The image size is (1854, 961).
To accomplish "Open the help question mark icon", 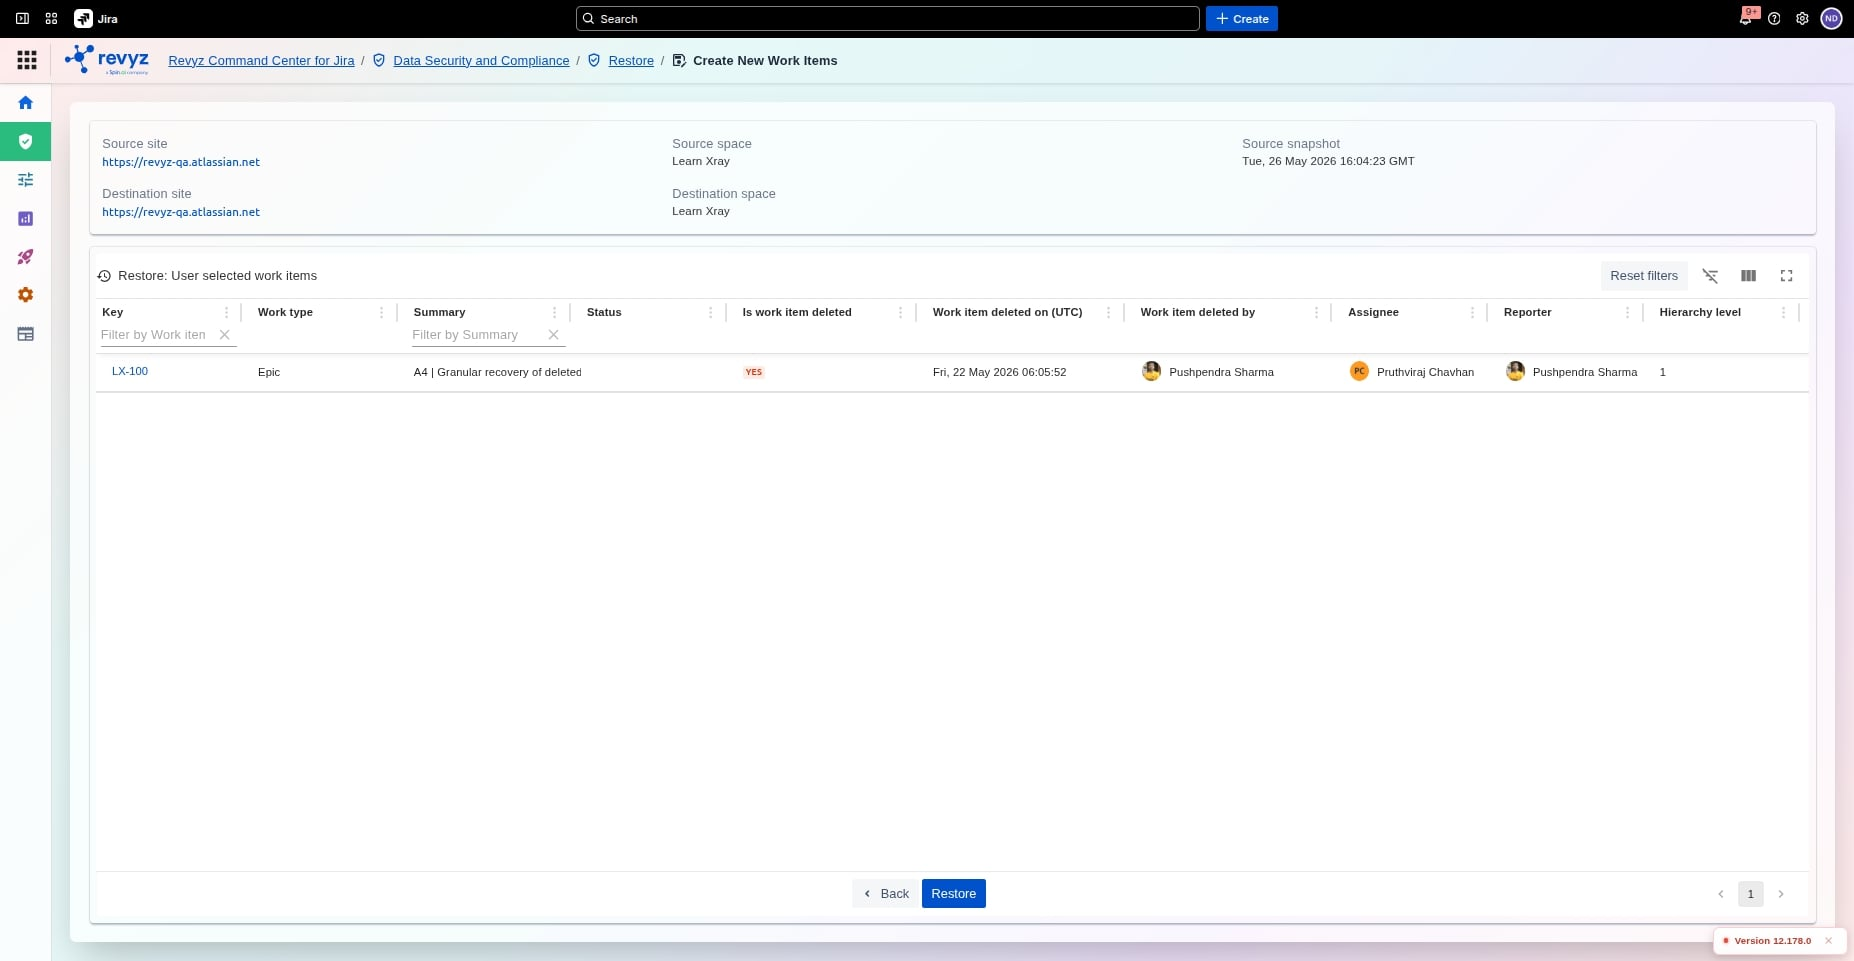I will tap(1774, 19).
